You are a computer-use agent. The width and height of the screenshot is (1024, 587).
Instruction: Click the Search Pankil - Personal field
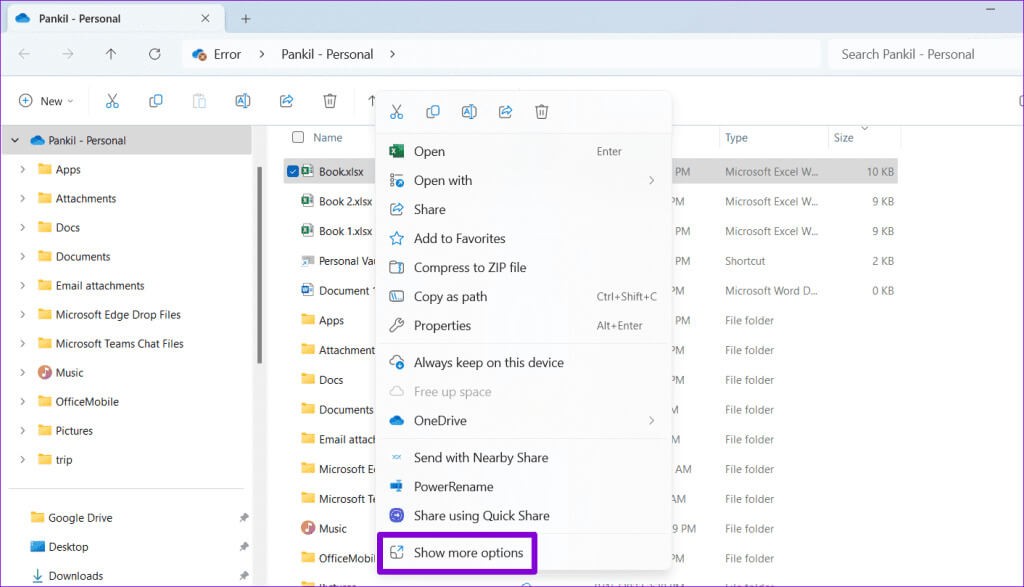click(x=920, y=54)
